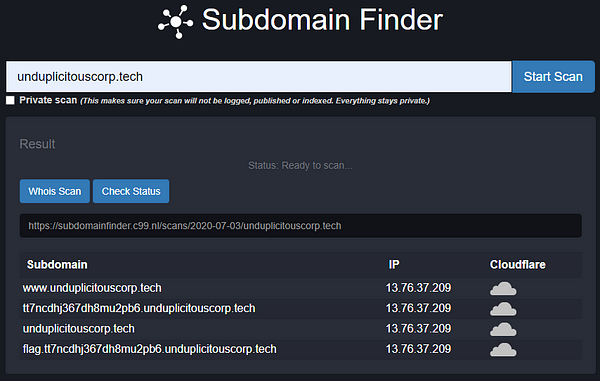This screenshot has height=381, width=600.
Task: Click cloud icon in the flag.tt7ncdhj367dh8mu2pb6 row
Action: coord(503,350)
